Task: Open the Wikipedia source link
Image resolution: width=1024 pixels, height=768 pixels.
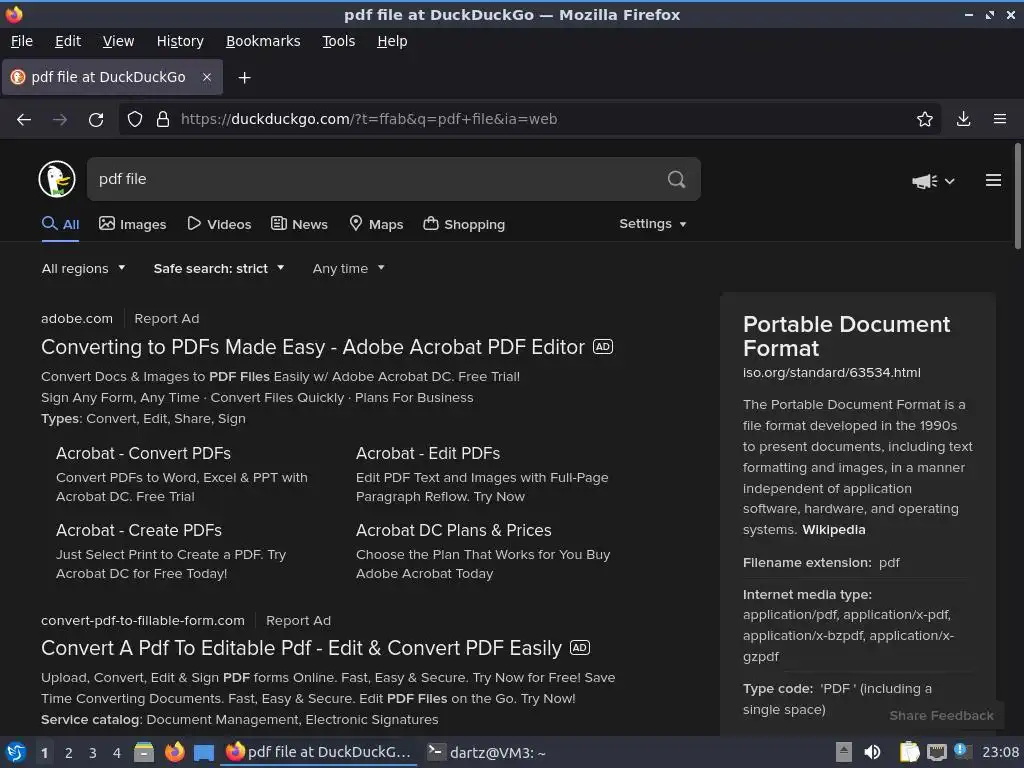Action: click(833, 530)
